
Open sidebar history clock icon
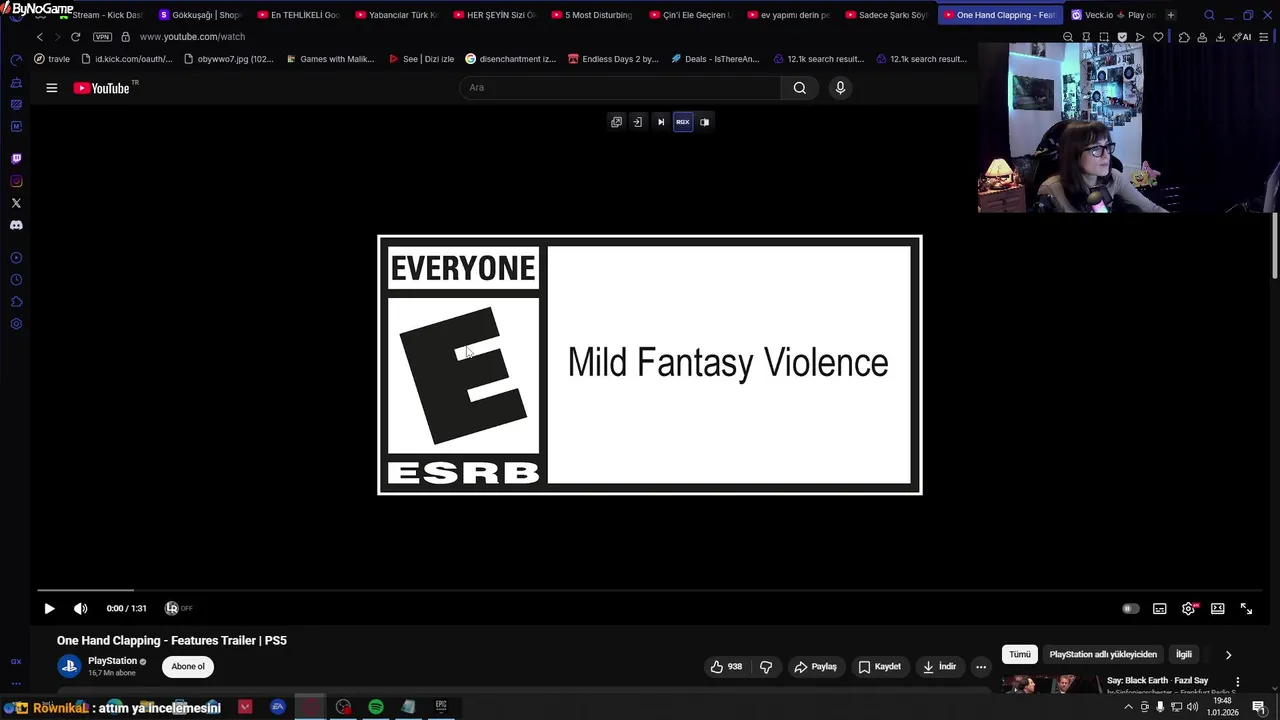click(16, 280)
